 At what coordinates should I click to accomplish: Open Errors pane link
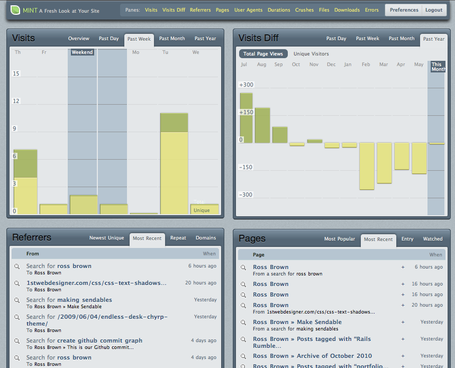(372, 10)
